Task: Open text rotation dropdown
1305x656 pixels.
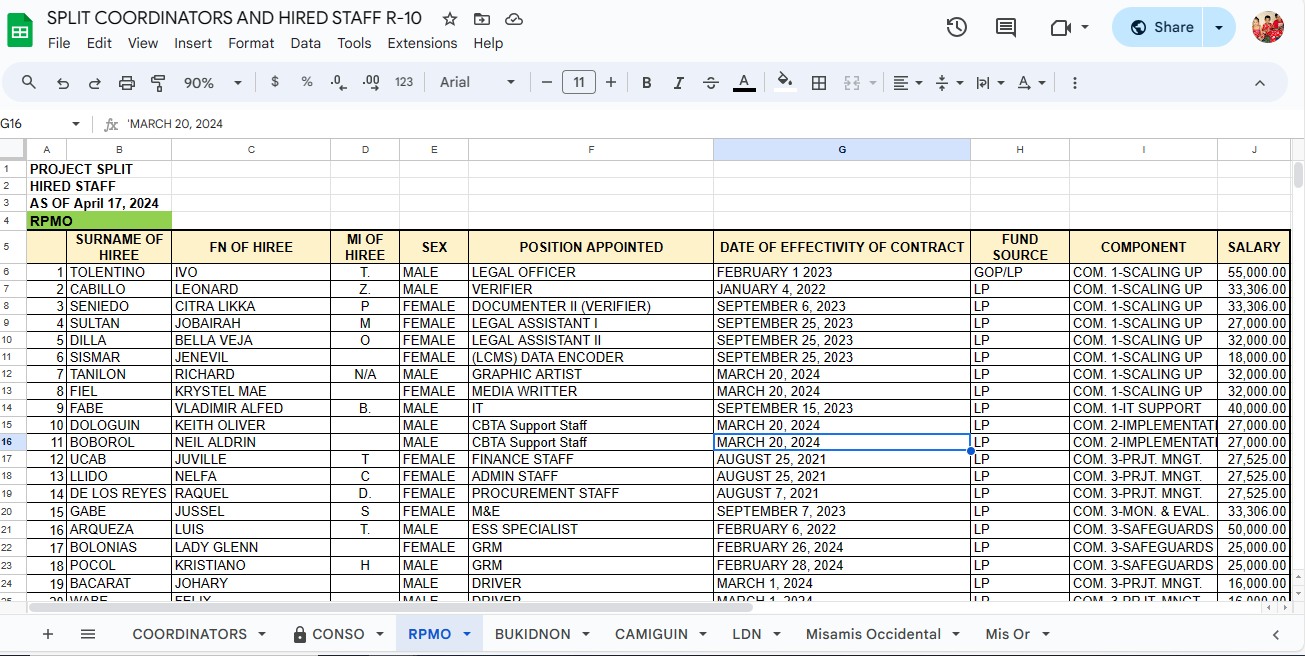Action: [x=1031, y=82]
